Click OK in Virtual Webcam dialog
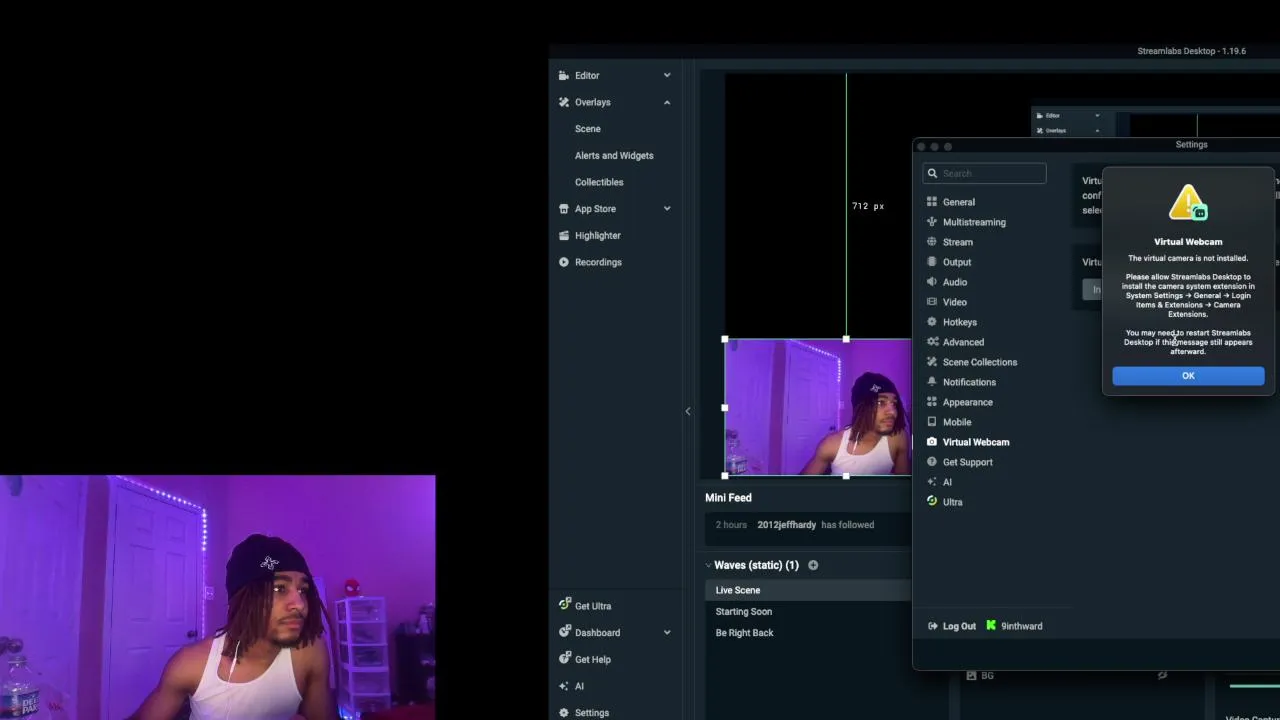 (x=1188, y=376)
